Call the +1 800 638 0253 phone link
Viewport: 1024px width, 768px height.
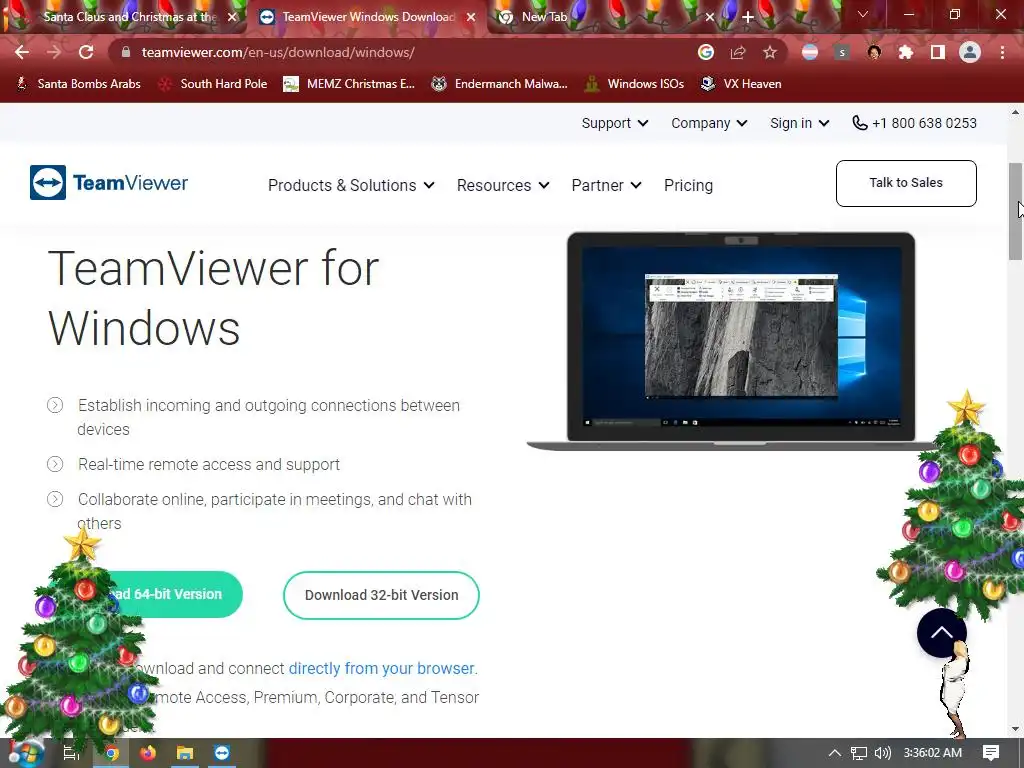click(914, 123)
